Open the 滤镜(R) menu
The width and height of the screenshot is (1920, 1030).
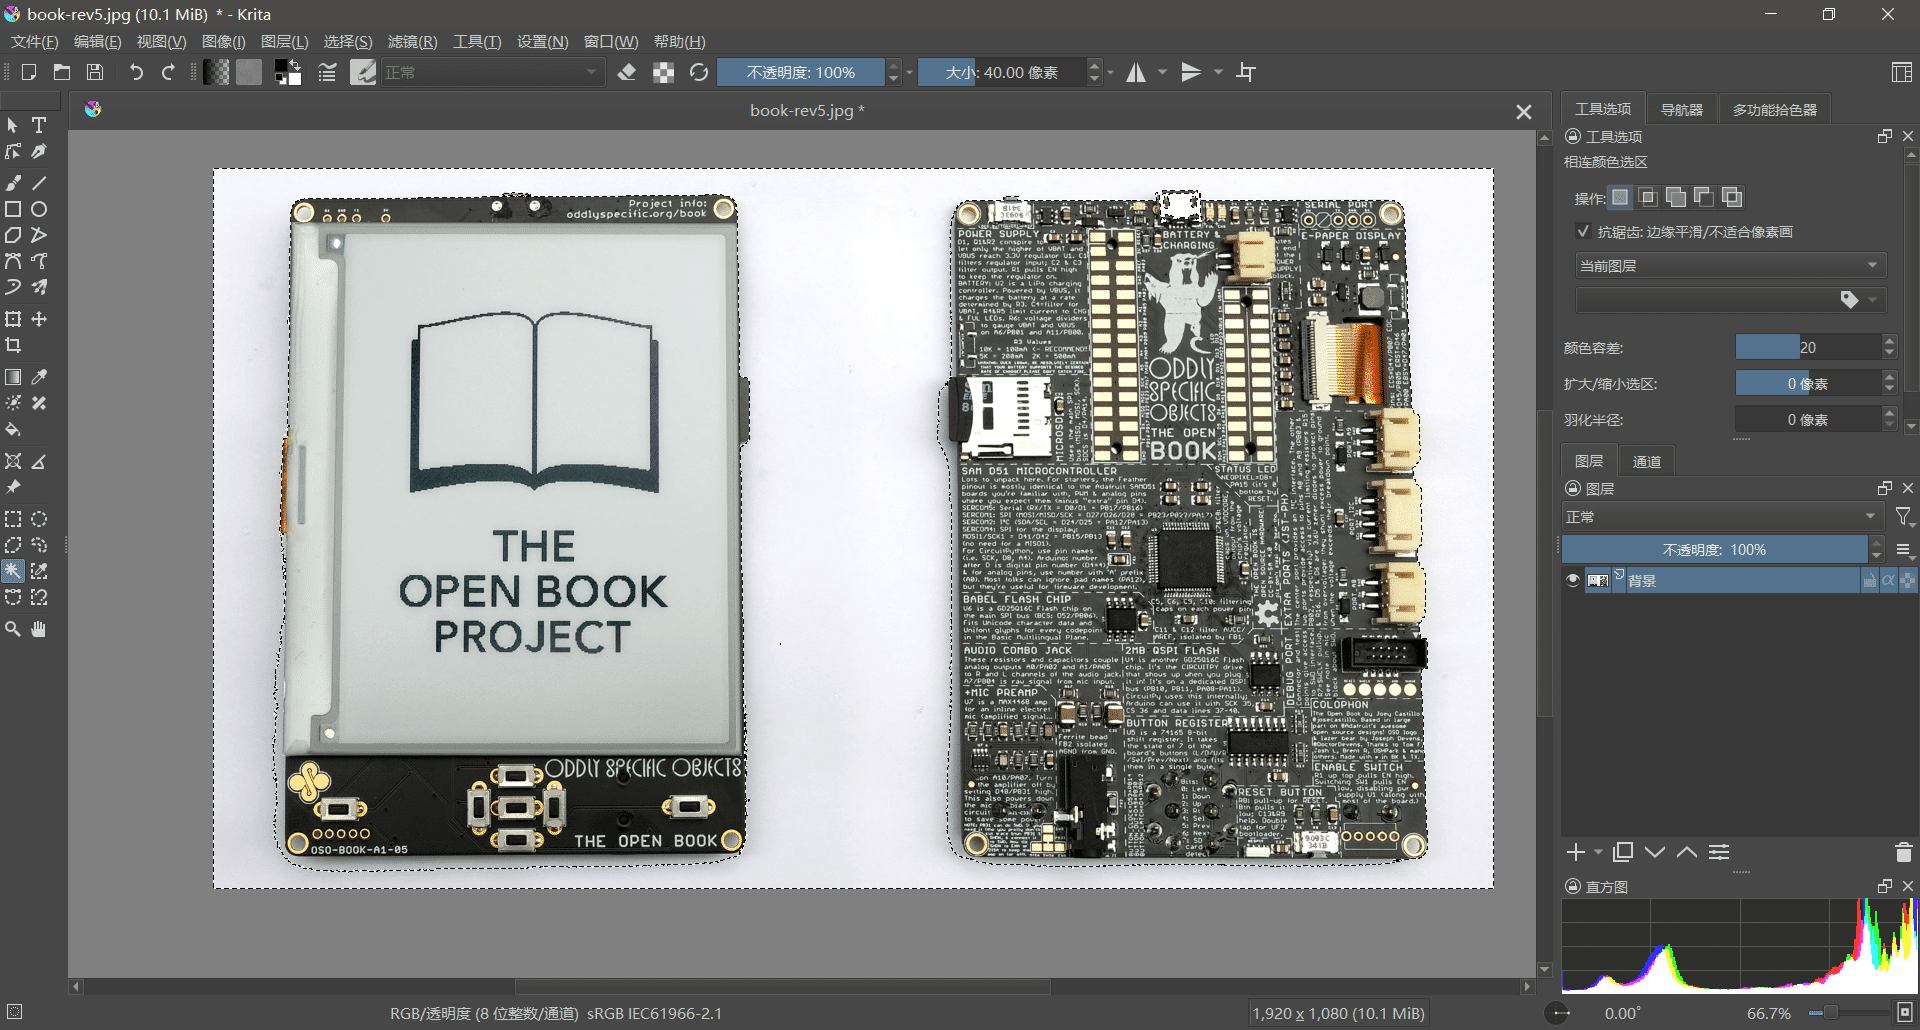412,41
